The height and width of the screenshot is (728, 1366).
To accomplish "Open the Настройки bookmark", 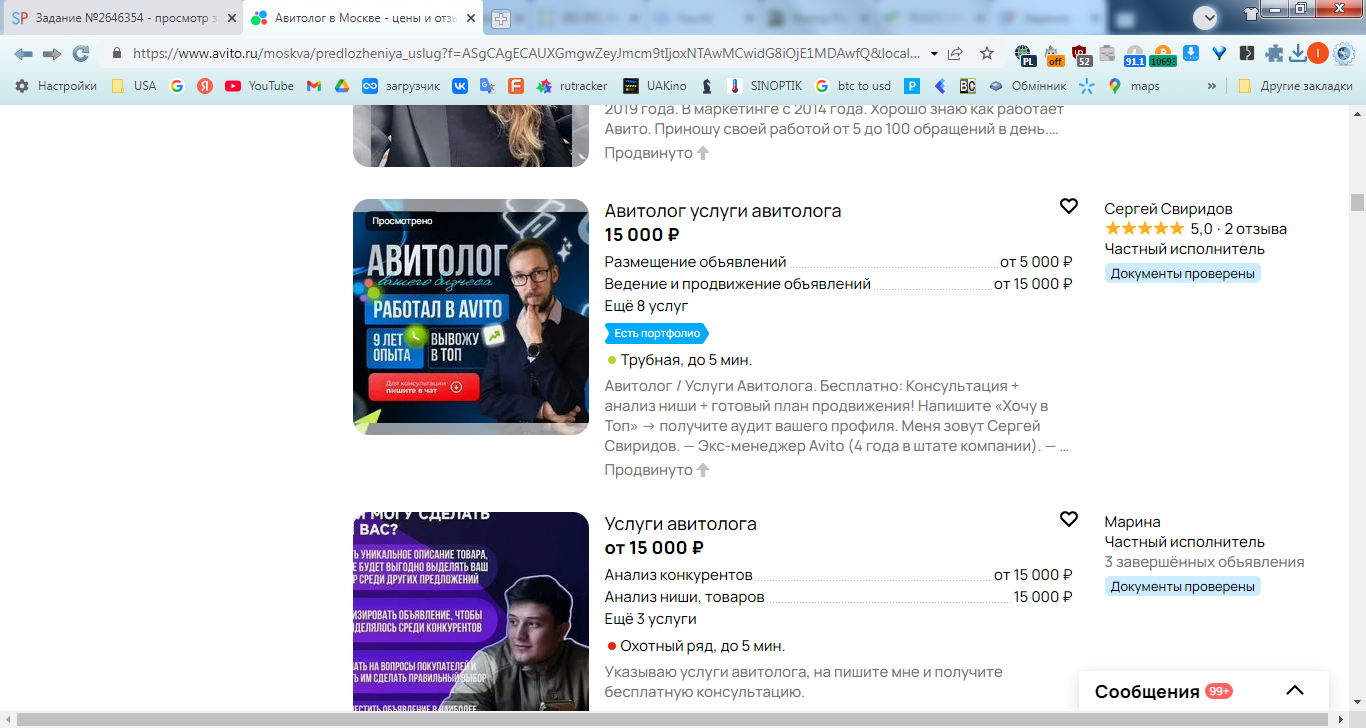I will tap(56, 86).
